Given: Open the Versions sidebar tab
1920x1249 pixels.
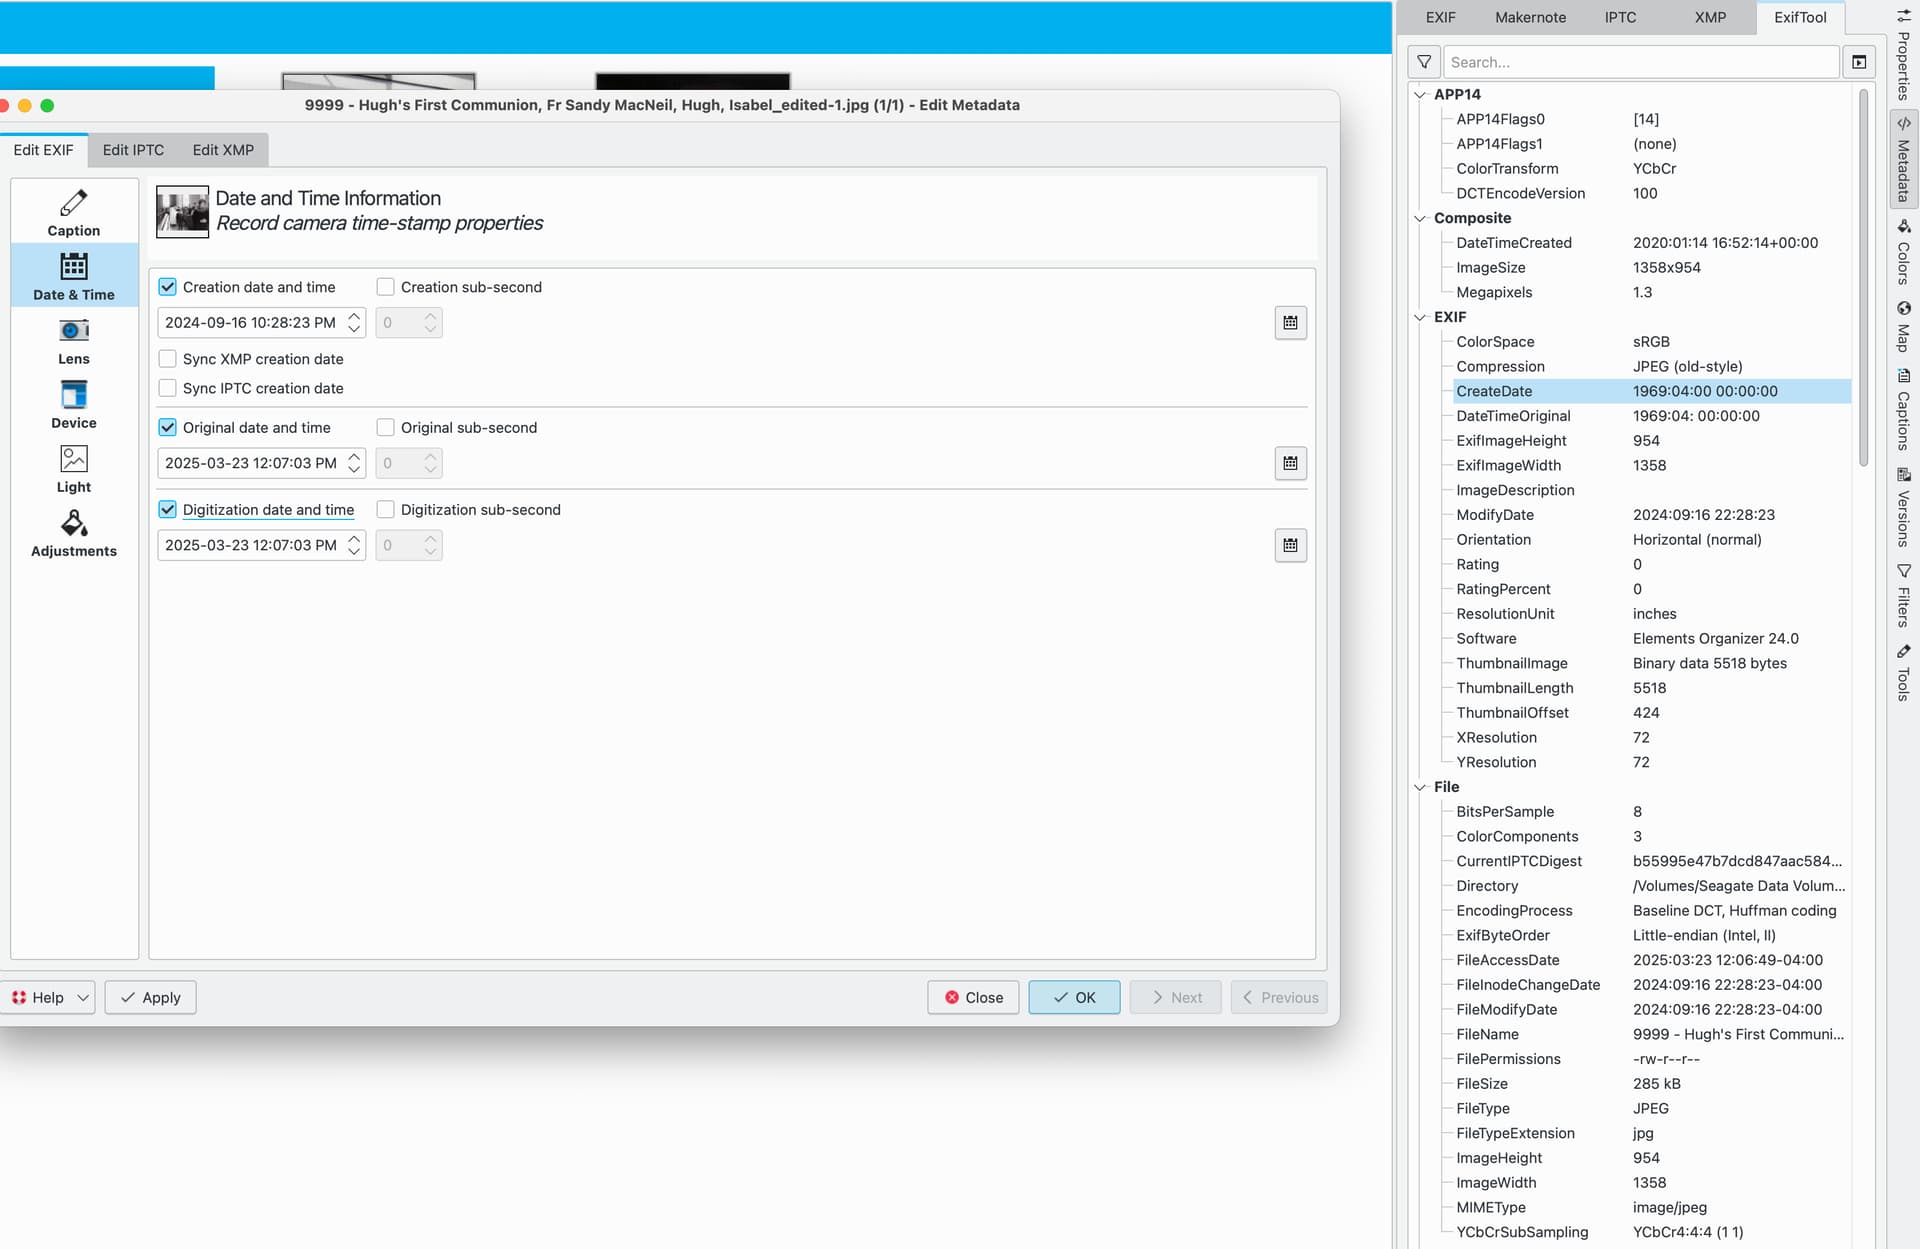Looking at the screenshot, I should tap(1903, 507).
